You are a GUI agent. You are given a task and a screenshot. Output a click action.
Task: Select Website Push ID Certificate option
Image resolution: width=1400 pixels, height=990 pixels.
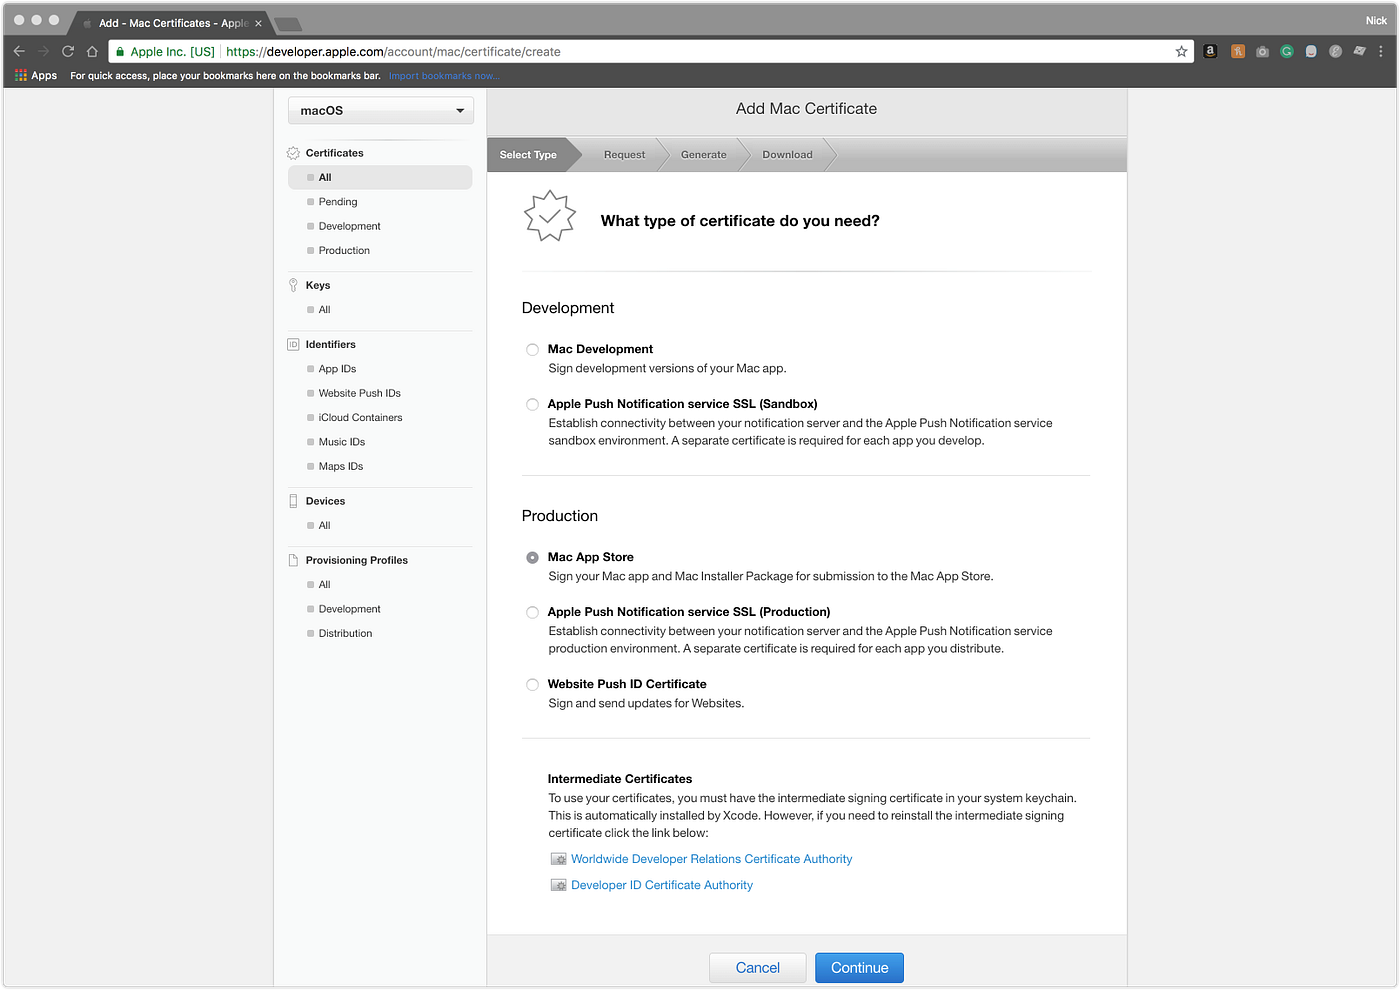click(532, 684)
